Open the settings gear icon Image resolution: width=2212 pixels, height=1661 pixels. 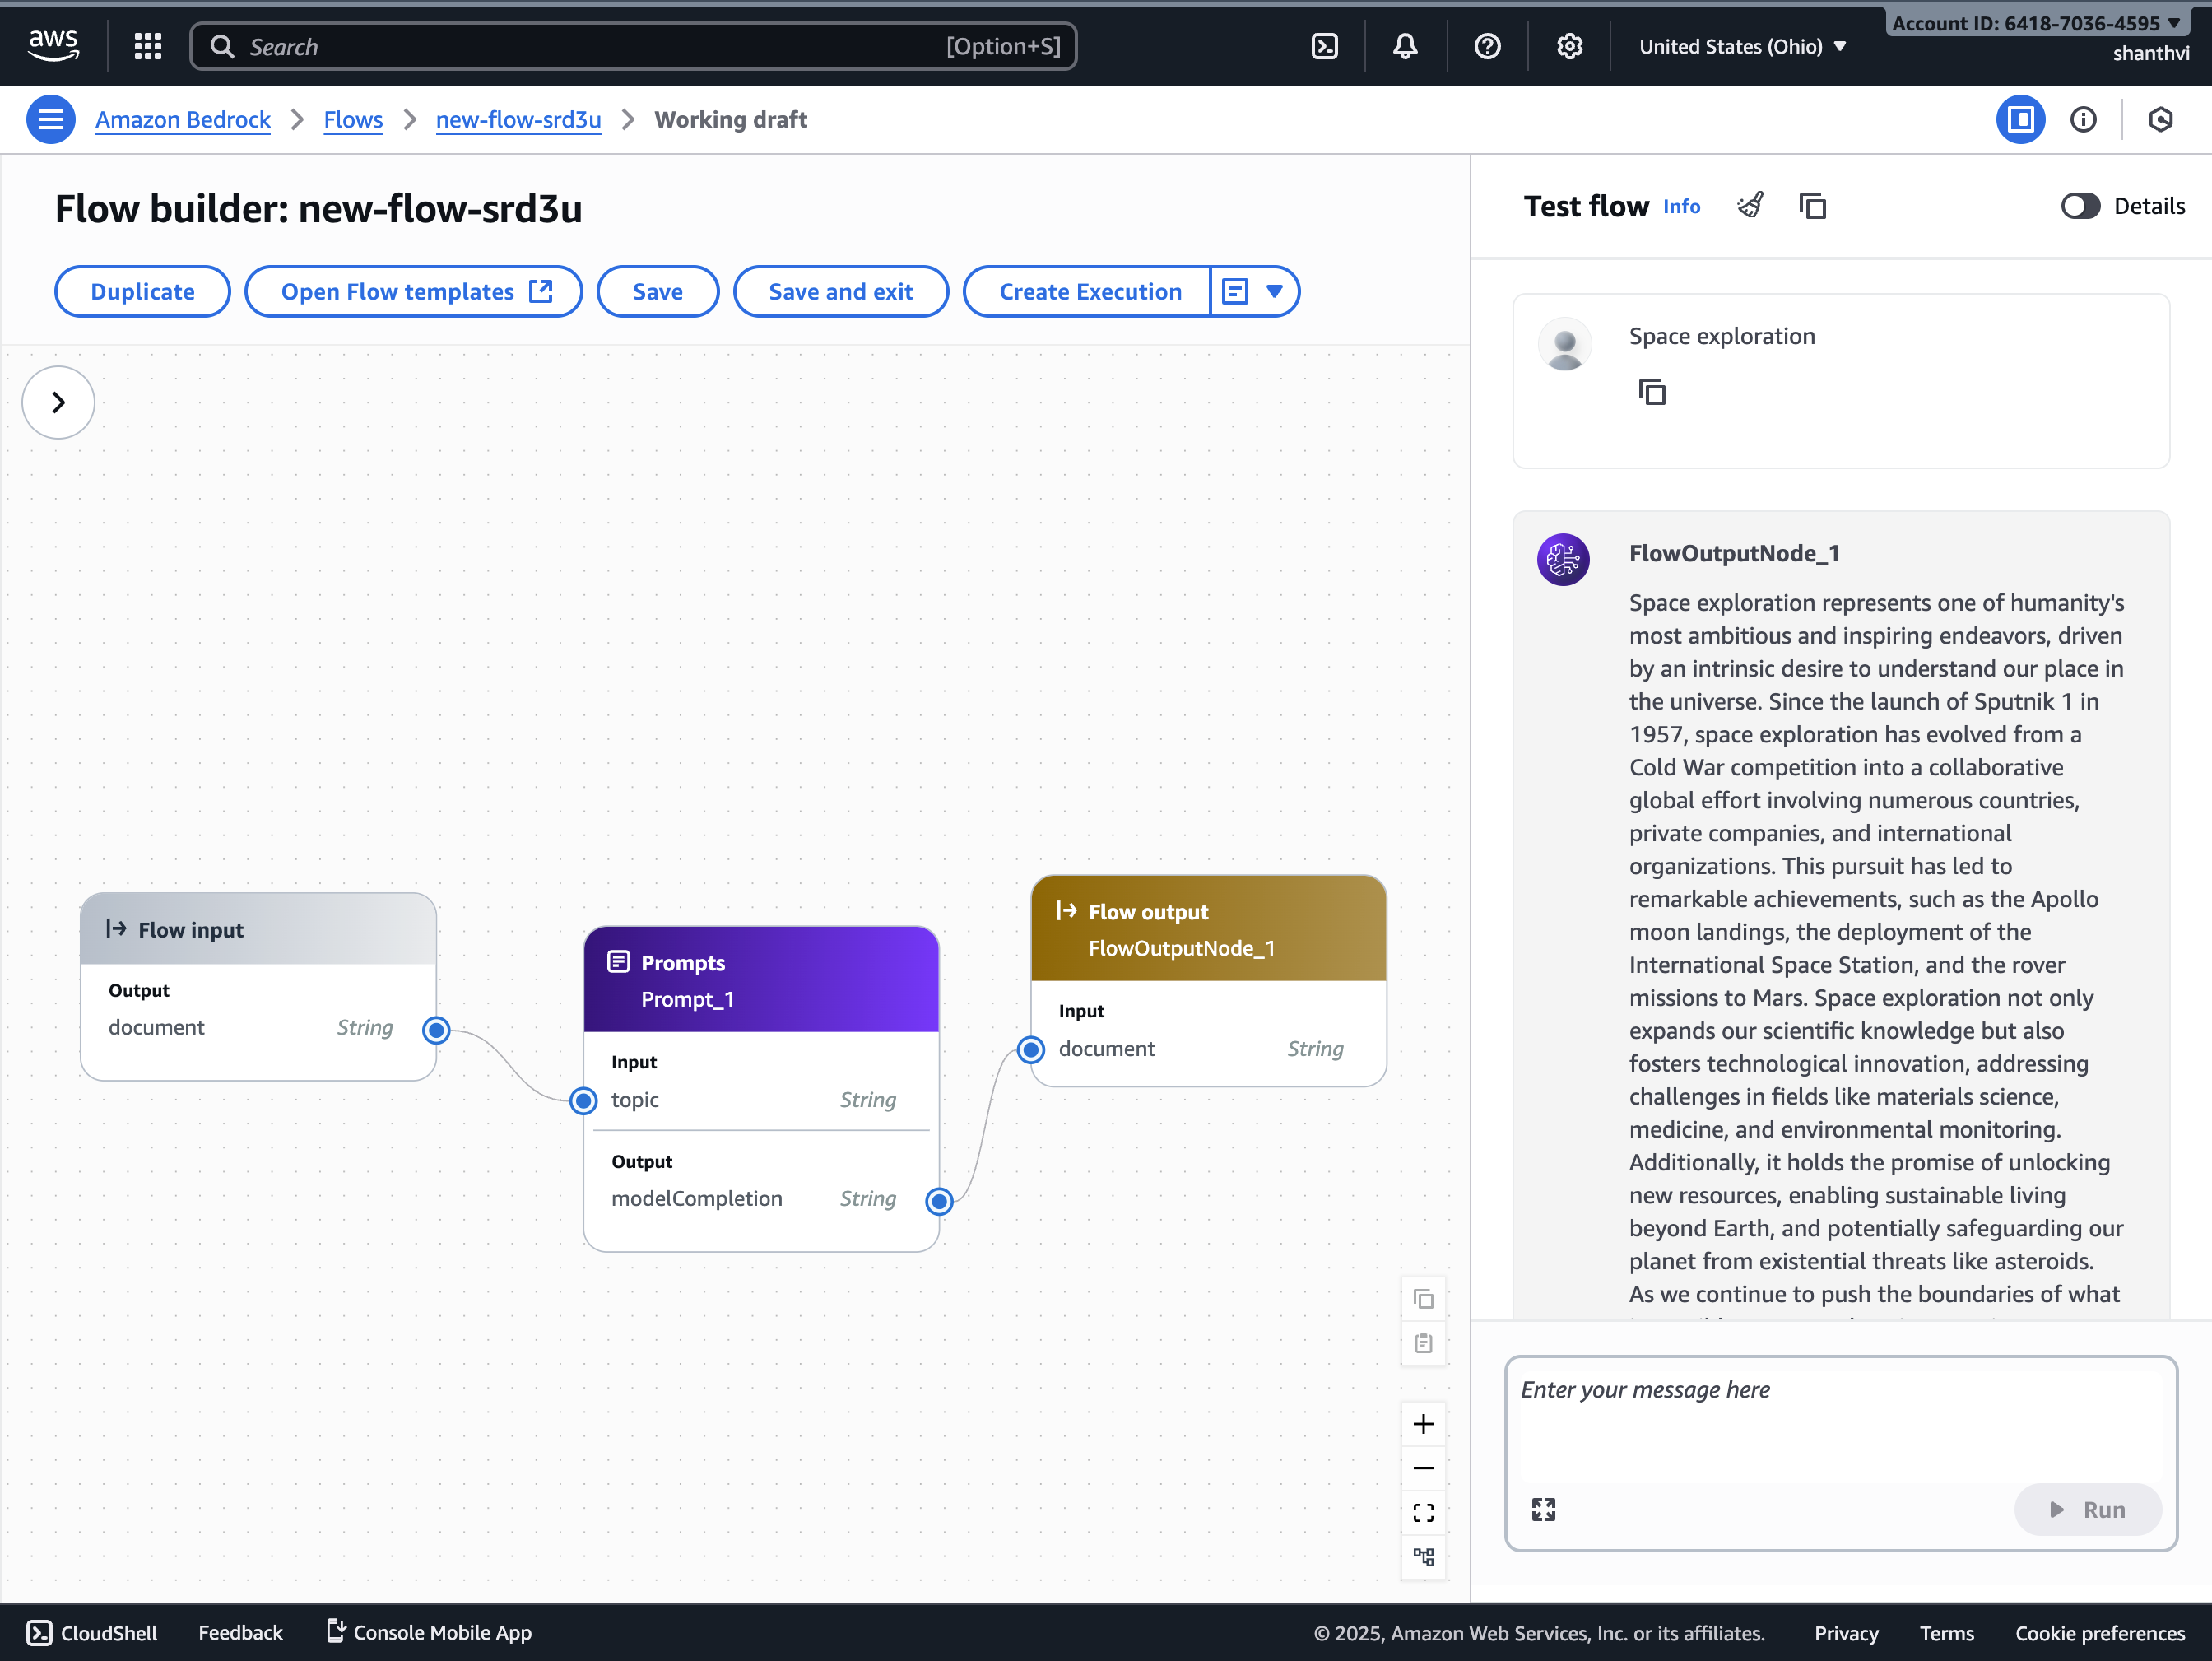pyautogui.click(x=1569, y=46)
